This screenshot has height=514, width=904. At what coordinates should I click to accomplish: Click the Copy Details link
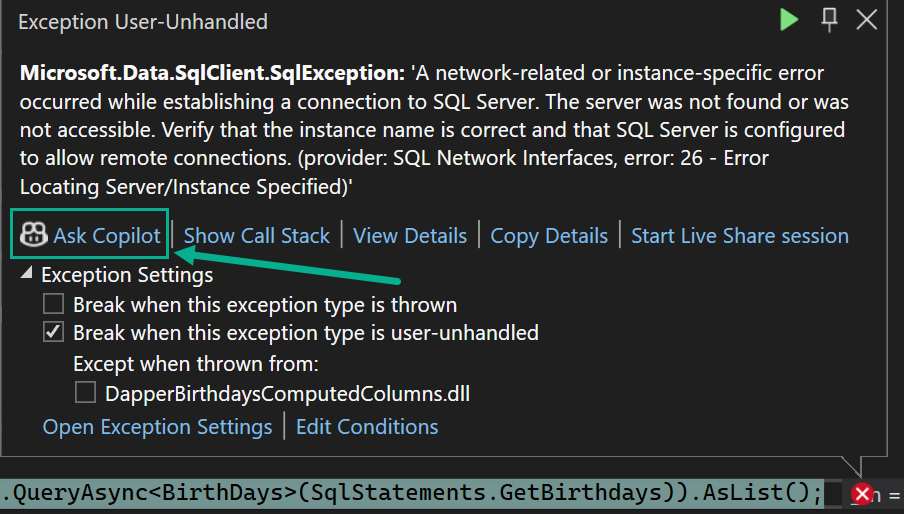(x=549, y=236)
